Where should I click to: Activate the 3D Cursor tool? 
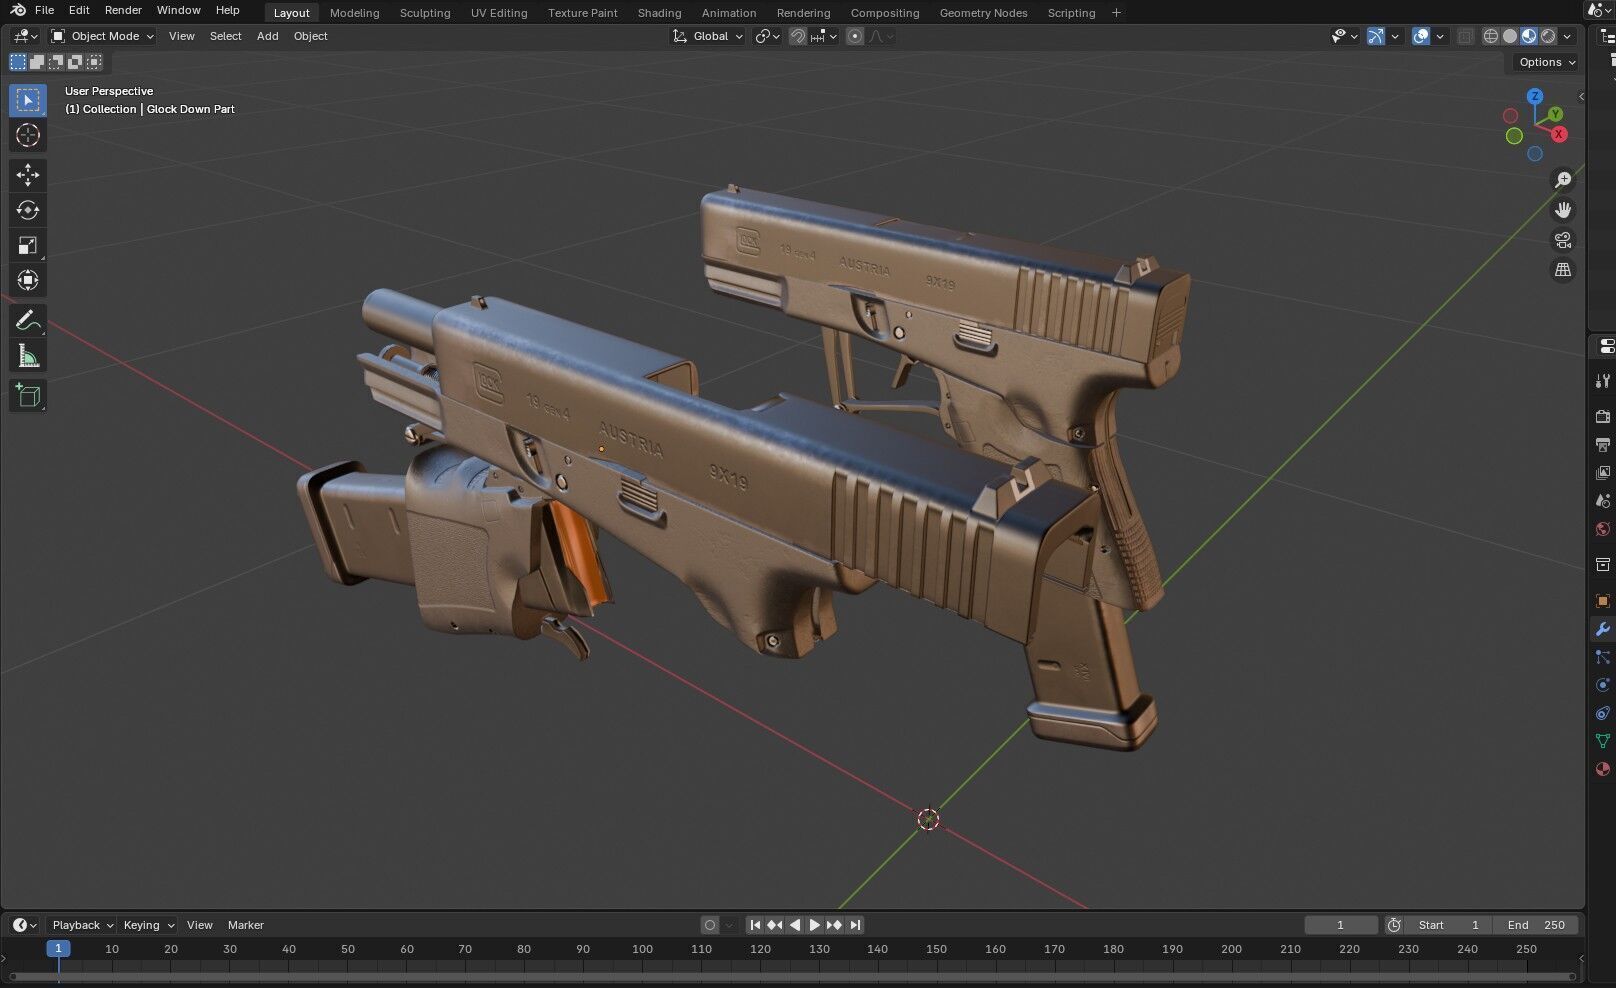click(28, 135)
